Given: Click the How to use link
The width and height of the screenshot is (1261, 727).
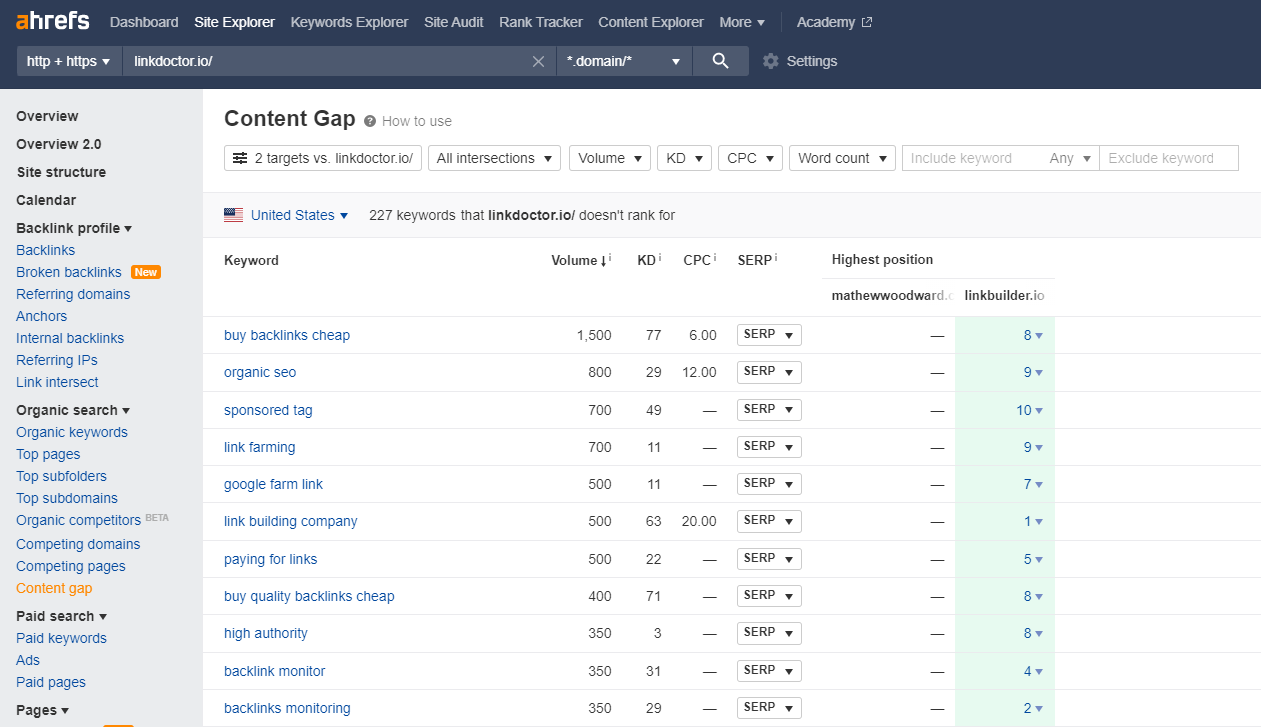Looking at the screenshot, I should click(417, 121).
